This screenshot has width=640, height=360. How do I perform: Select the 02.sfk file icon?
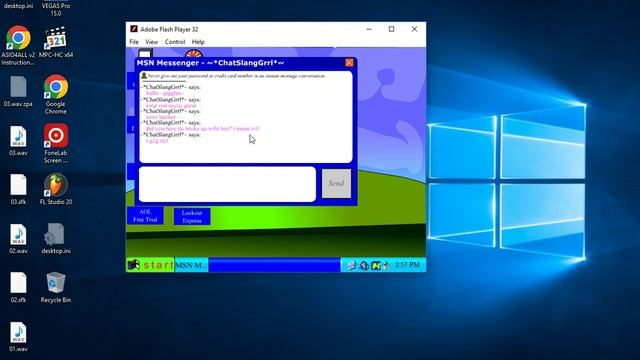click(18, 287)
